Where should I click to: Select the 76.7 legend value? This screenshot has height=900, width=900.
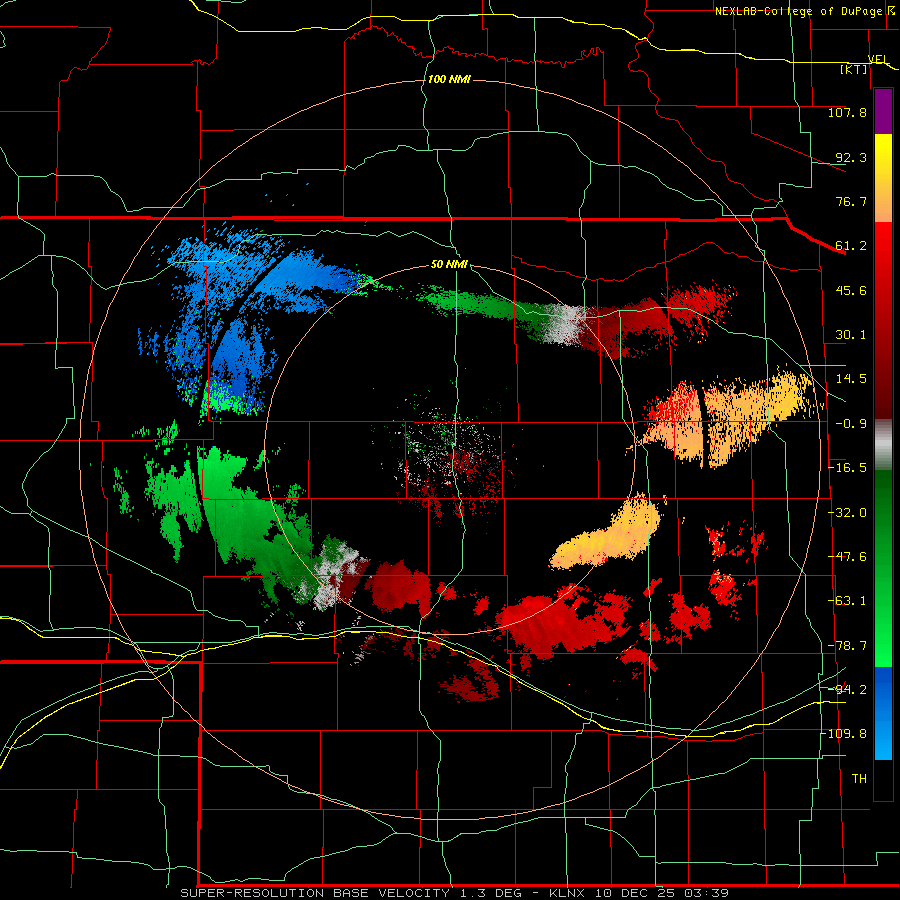coord(851,201)
